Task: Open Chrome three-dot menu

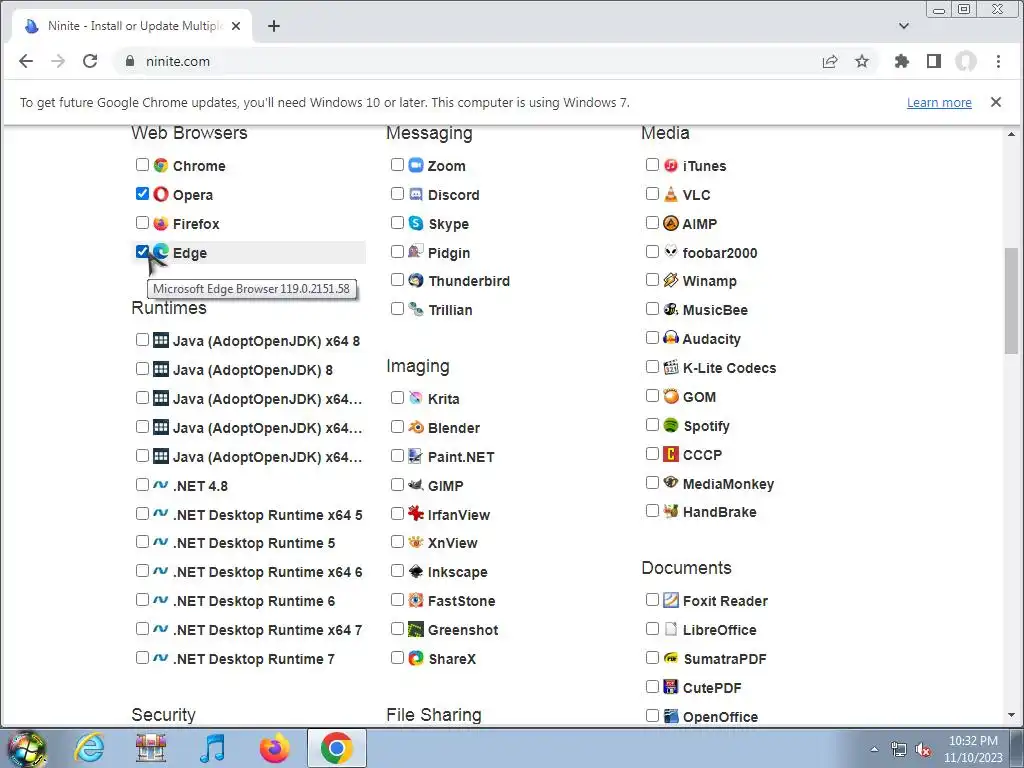Action: (998, 61)
